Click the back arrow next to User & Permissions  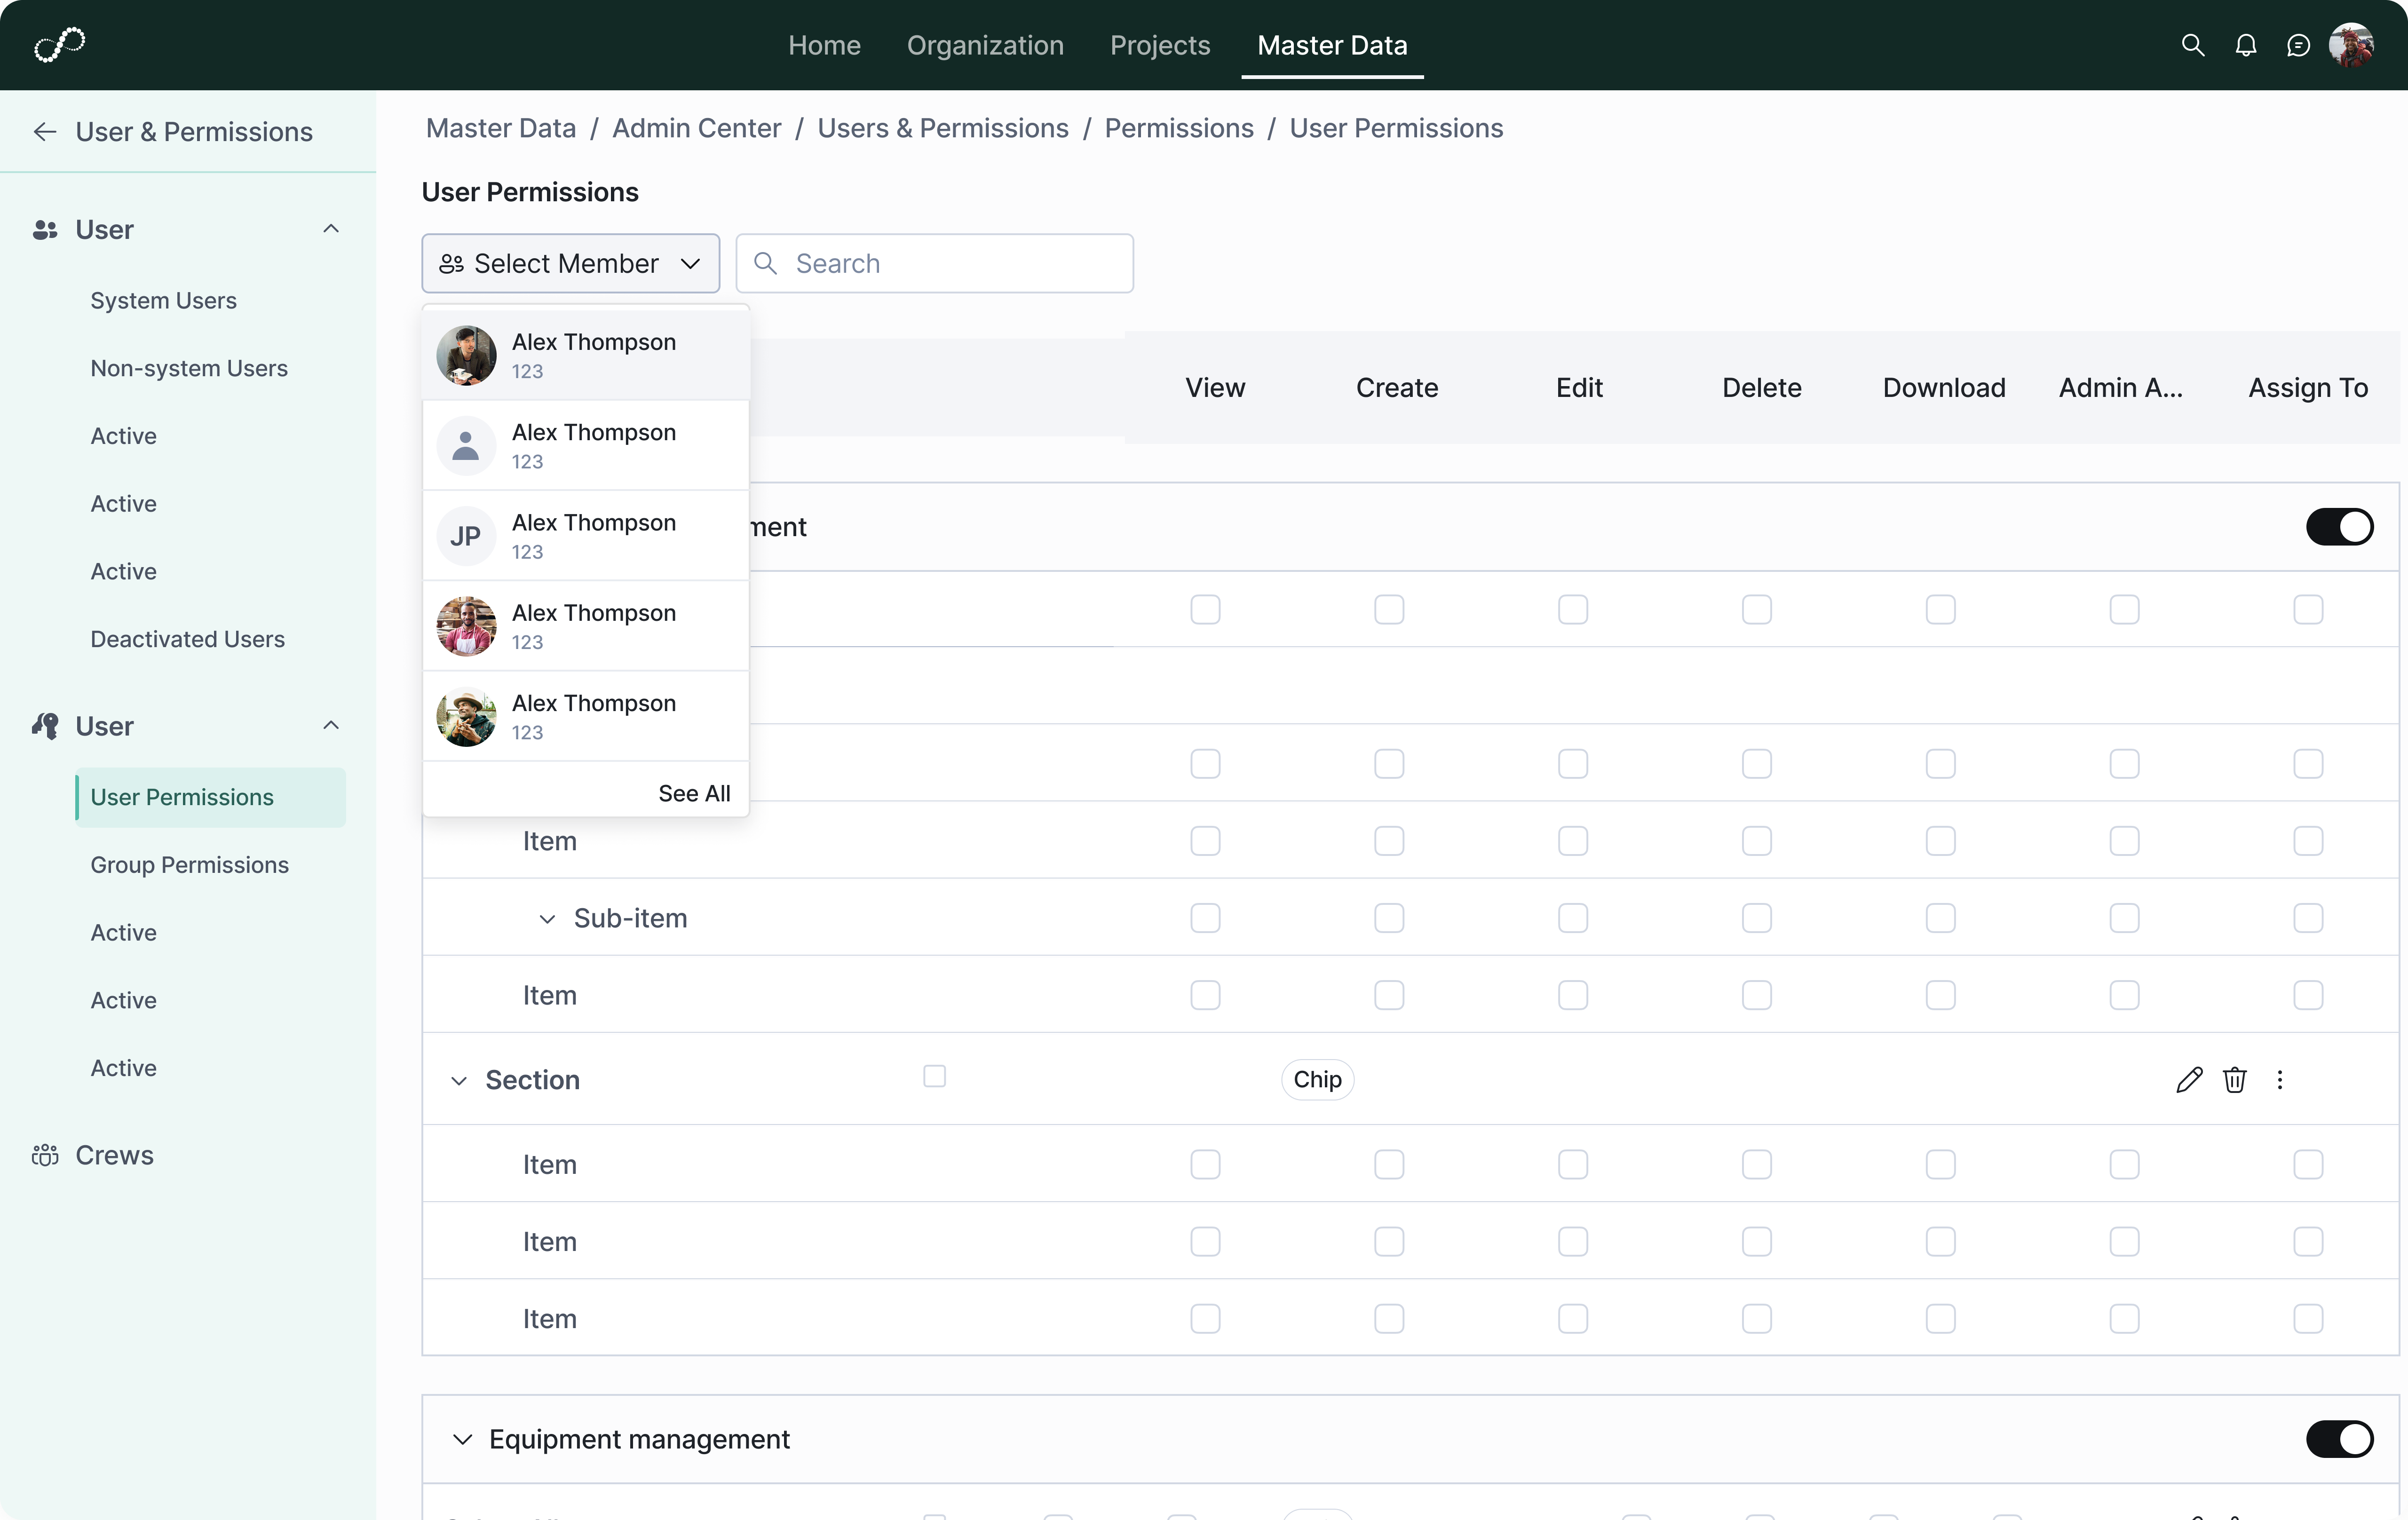pyautogui.click(x=45, y=131)
